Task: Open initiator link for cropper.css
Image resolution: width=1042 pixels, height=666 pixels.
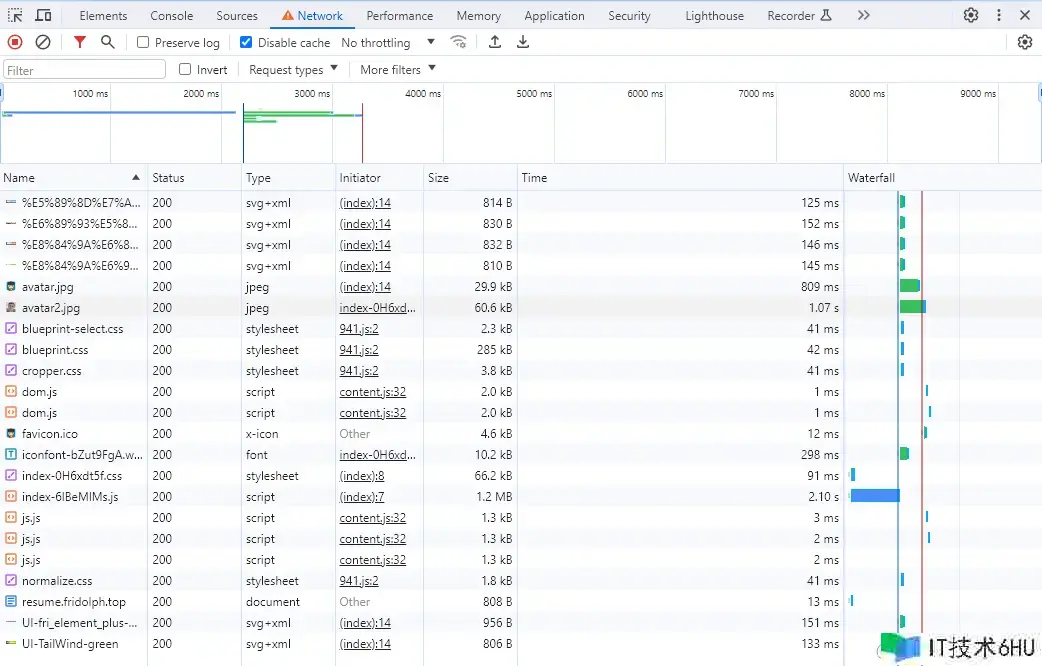Action: [x=359, y=371]
